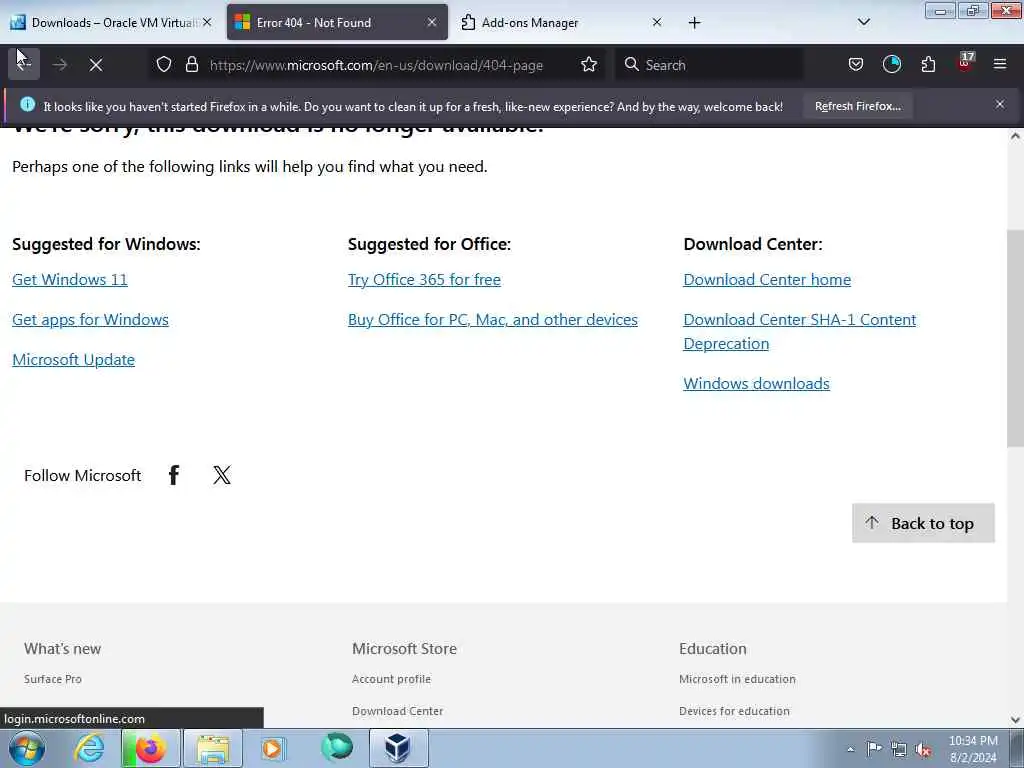
Task: Switch to Downloads – Oracle VM VirtualBox tab
Action: [x=110, y=22]
